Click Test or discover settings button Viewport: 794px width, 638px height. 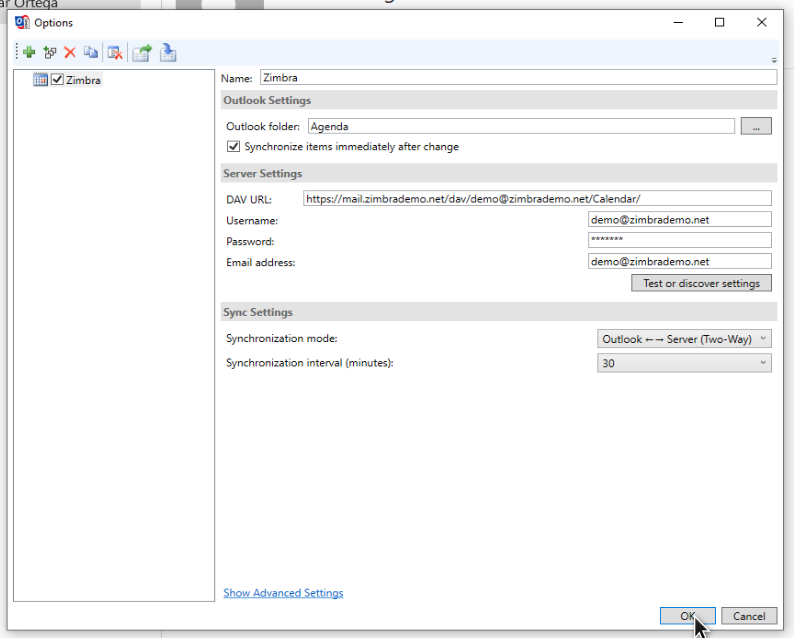[701, 283]
